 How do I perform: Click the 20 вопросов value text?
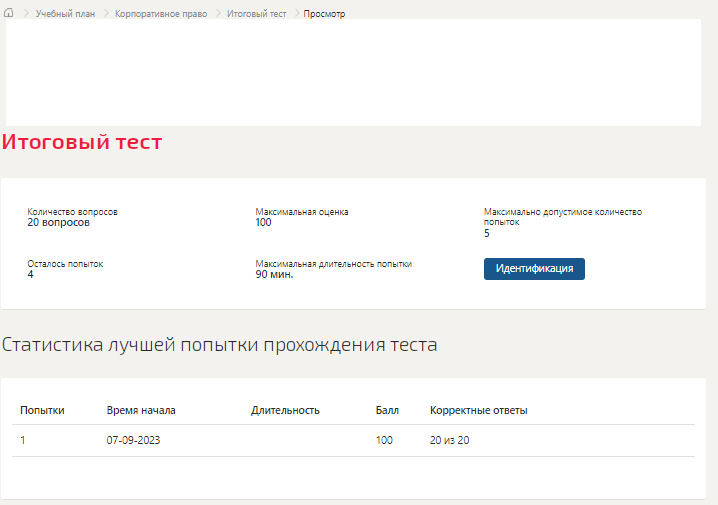pos(58,223)
